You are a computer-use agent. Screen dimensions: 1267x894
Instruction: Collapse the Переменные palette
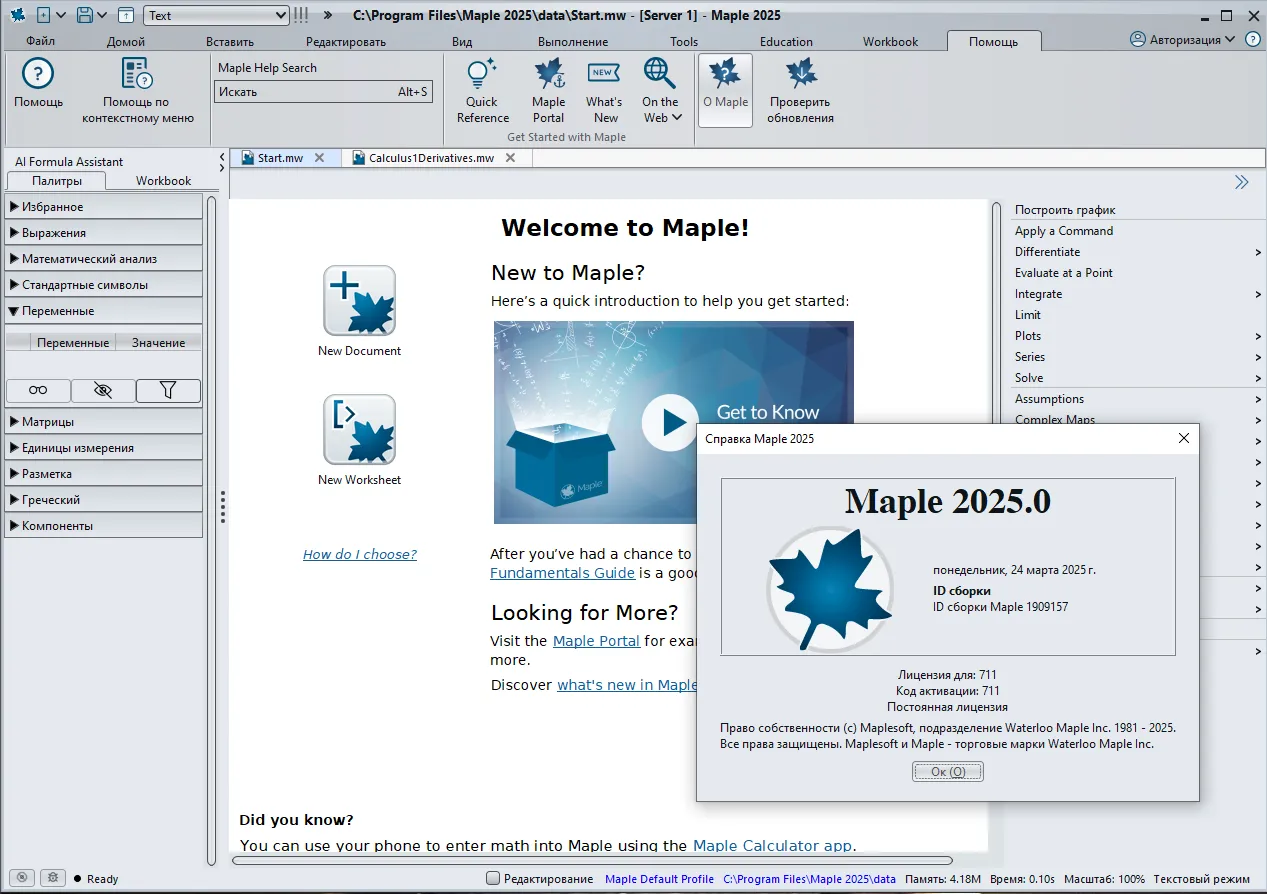point(104,311)
